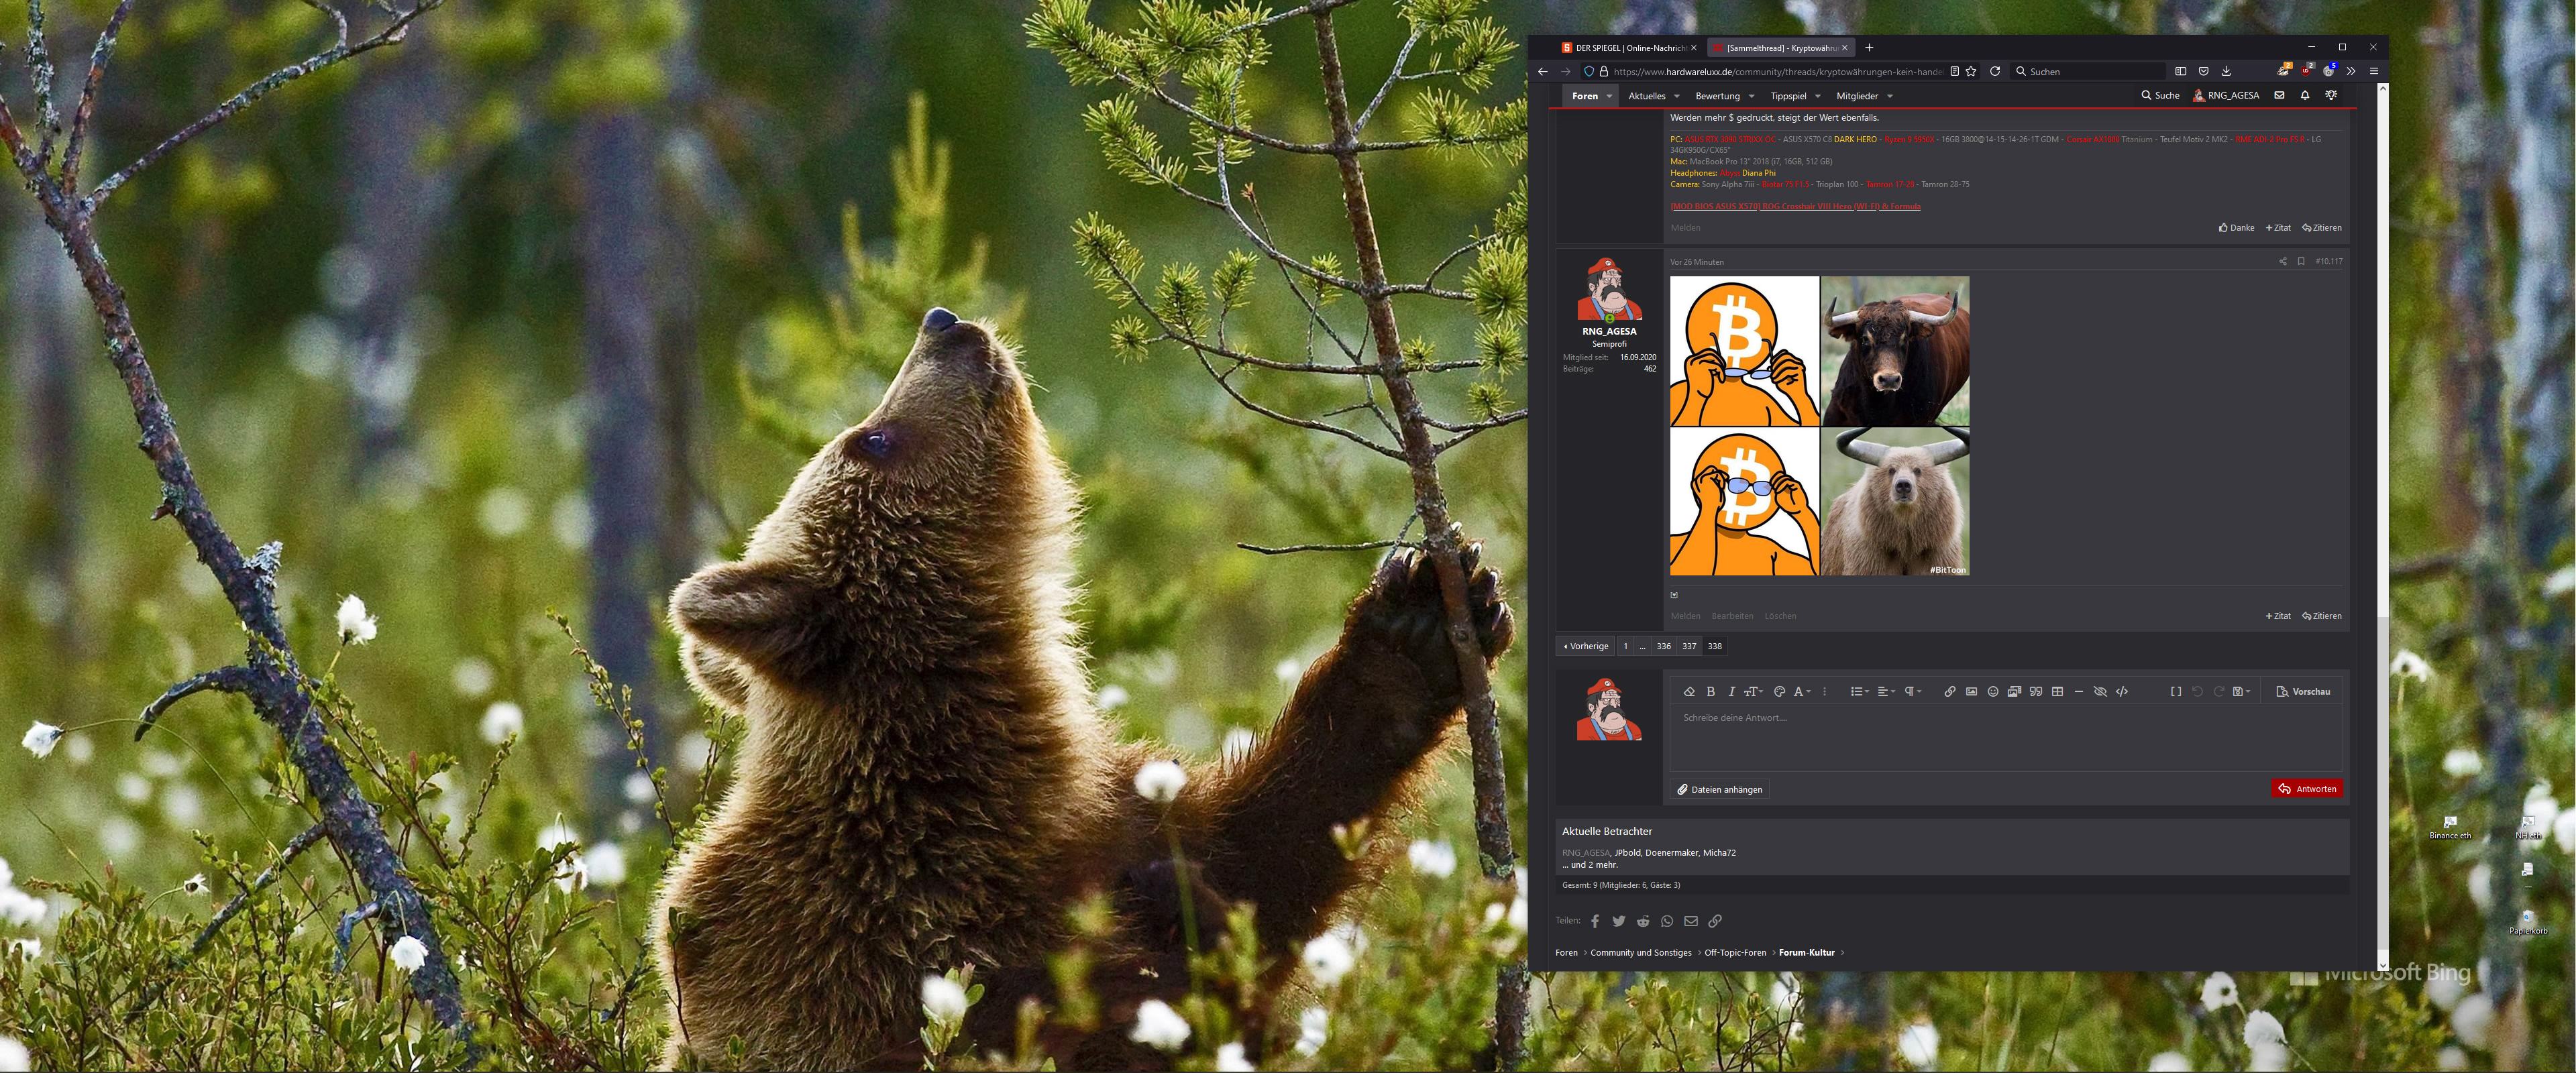Open the notifications bell icon
The image size is (2576, 1073).
click(2305, 95)
